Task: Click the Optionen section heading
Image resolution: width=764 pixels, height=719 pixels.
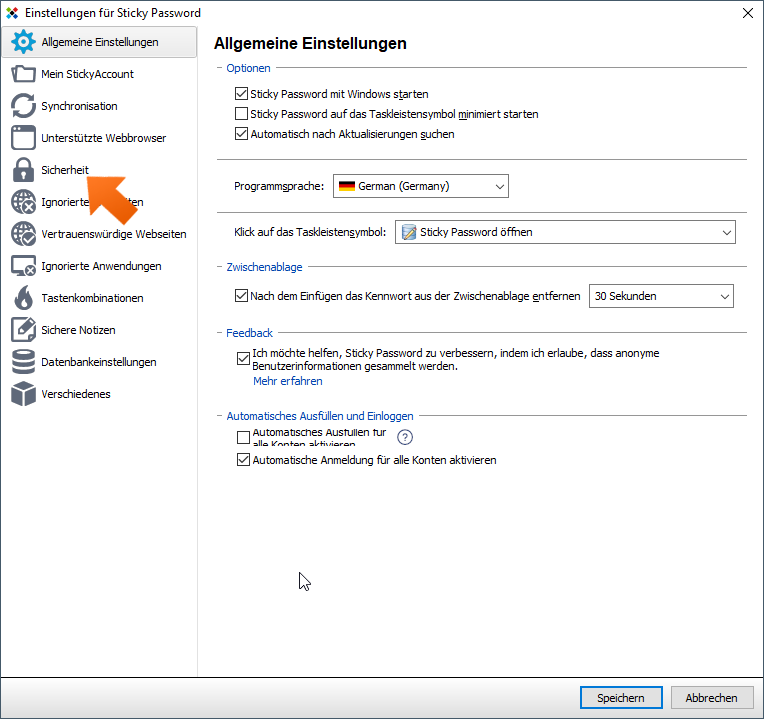Action: click(248, 68)
